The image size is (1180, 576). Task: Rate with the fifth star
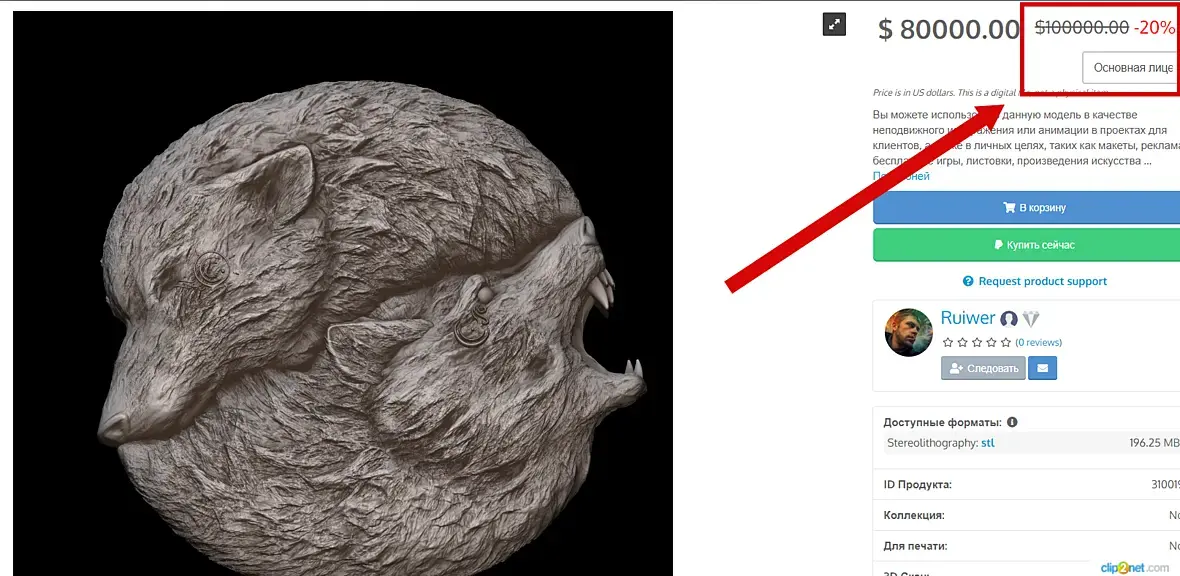tap(1005, 343)
